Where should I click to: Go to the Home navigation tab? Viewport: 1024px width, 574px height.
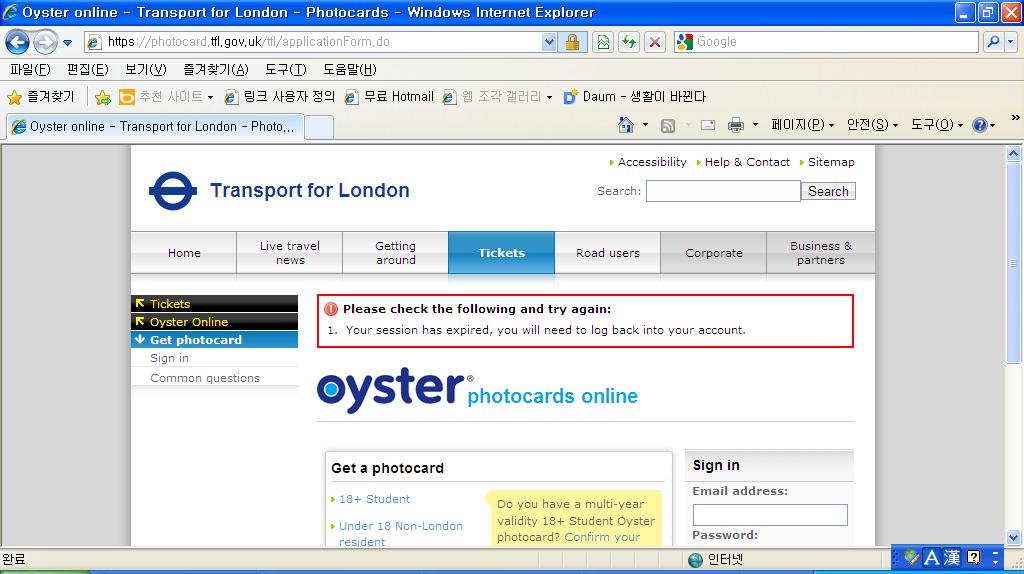pyautogui.click(x=184, y=253)
